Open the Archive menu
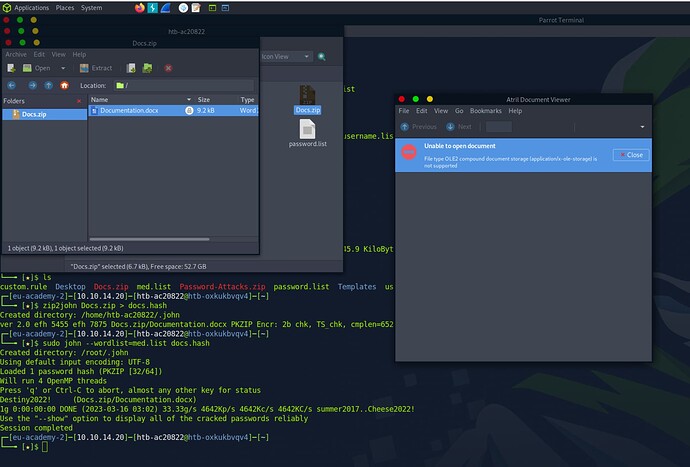The width and height of the screenshot is (690, 467). click(x=15, y=54)
